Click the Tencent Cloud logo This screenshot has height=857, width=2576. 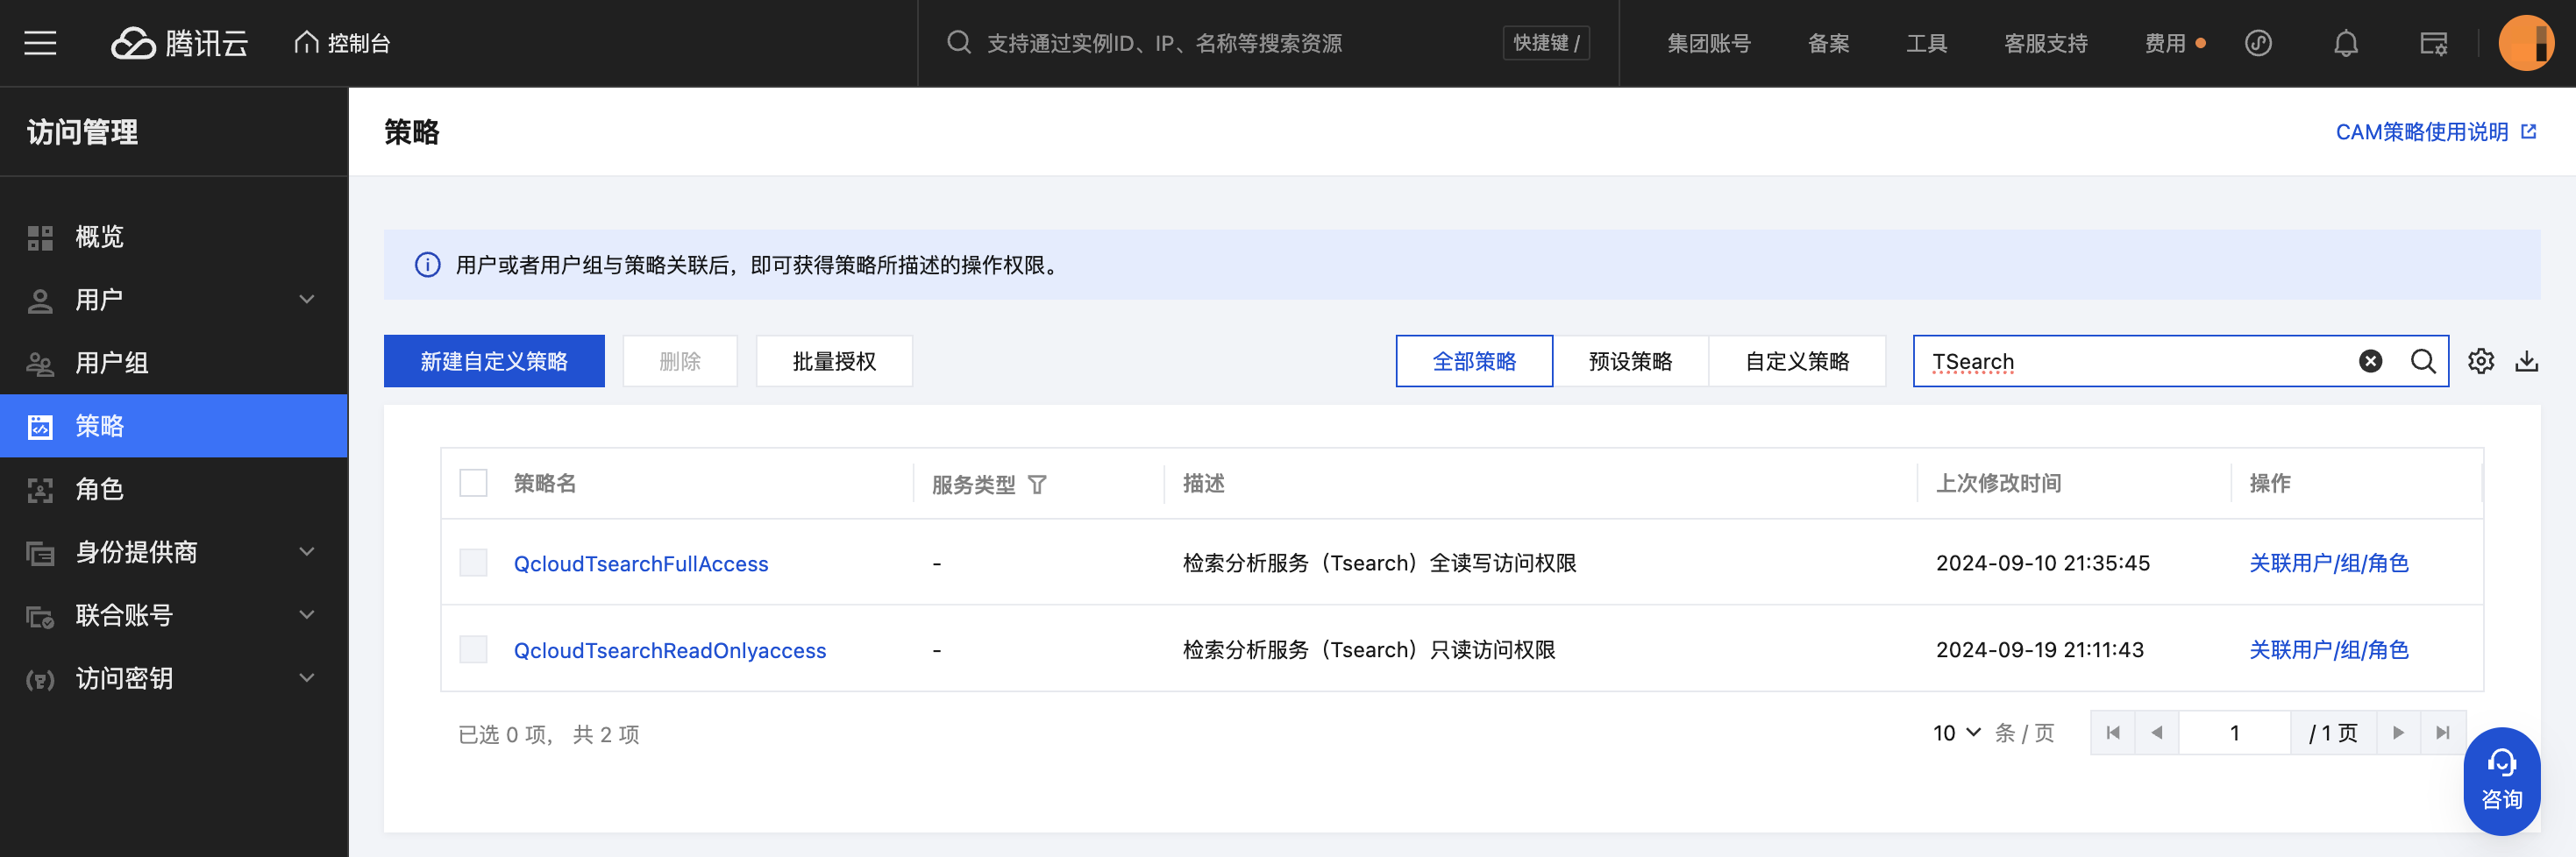coord(179,43)
